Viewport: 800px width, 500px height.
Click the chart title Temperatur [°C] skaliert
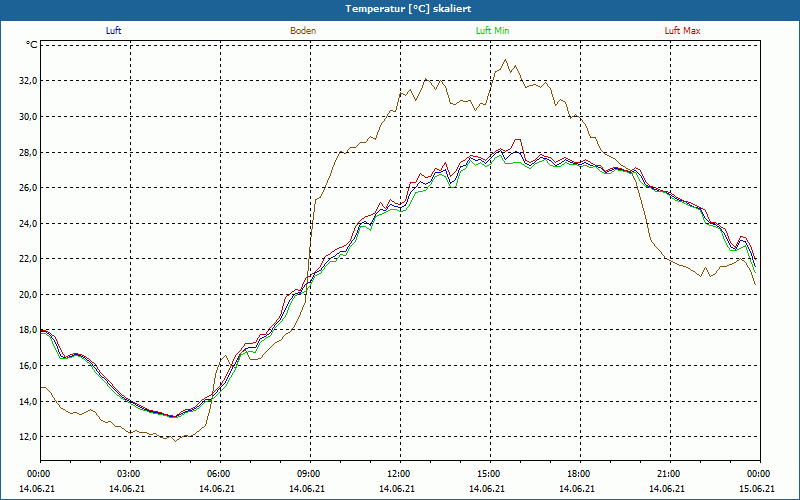(408, 9)
